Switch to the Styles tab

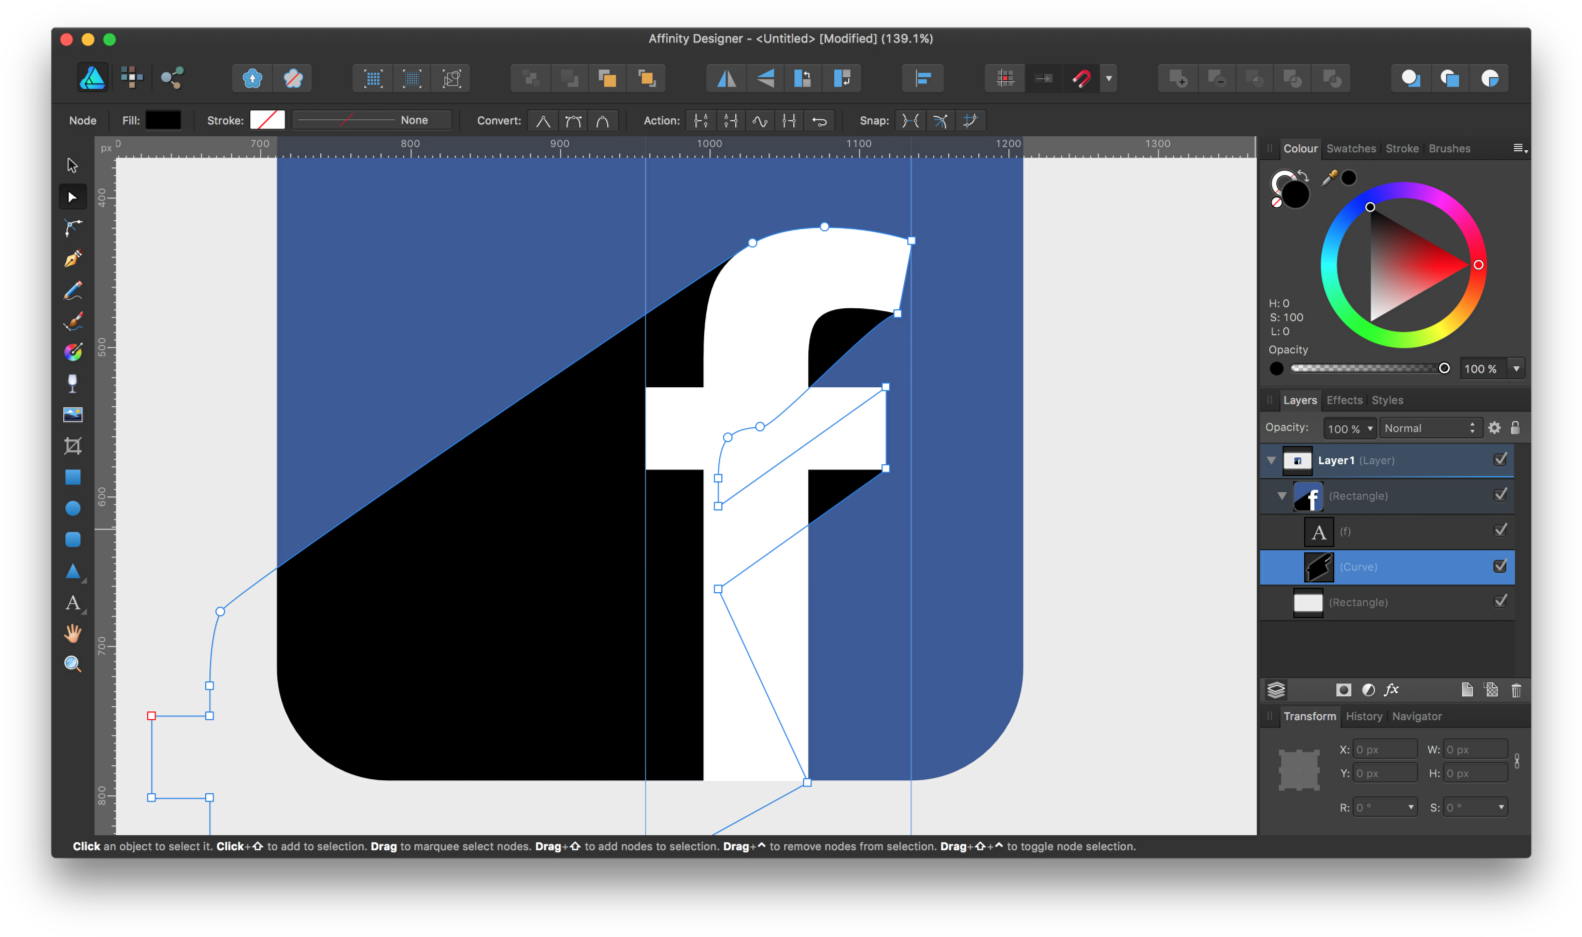[1387, 400]
